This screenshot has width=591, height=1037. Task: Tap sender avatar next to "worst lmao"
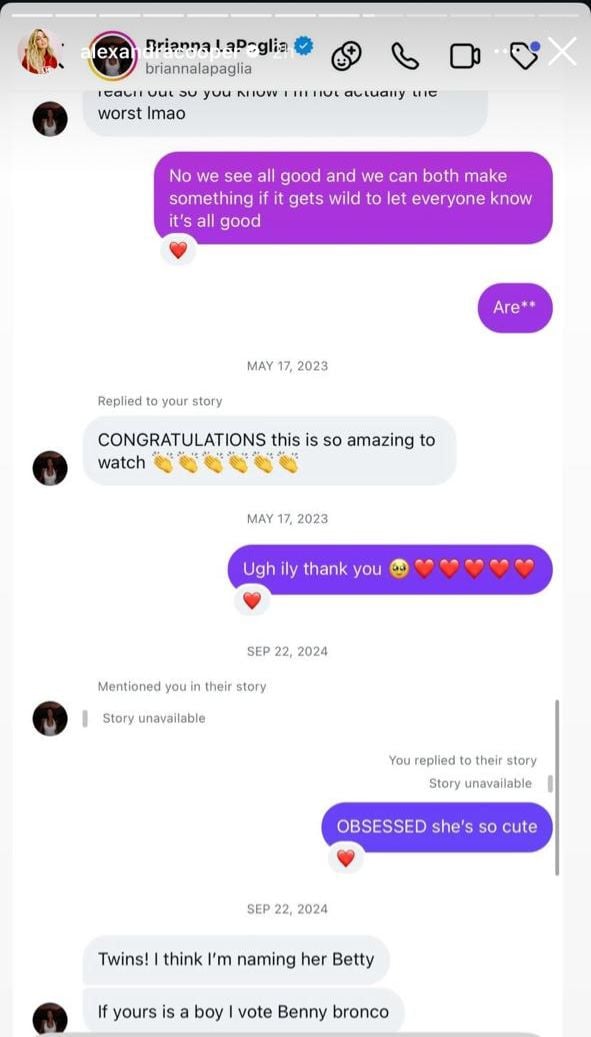50,120
